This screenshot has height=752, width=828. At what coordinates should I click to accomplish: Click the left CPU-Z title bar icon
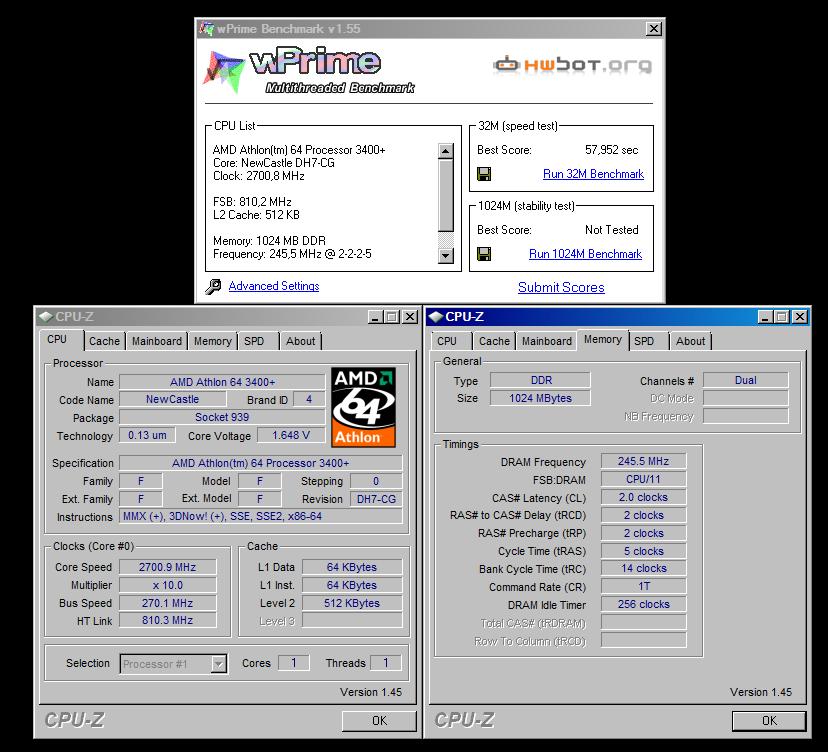pyautogui.click(x=46, y=316)
